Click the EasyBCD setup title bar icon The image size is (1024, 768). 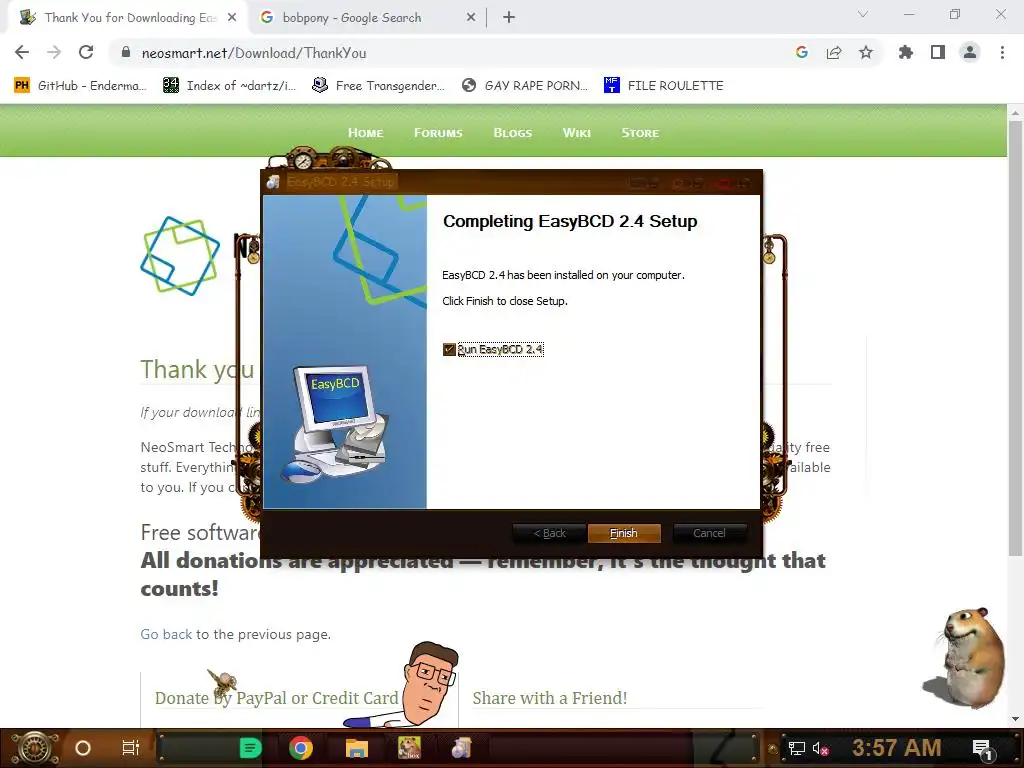(273, 182)
